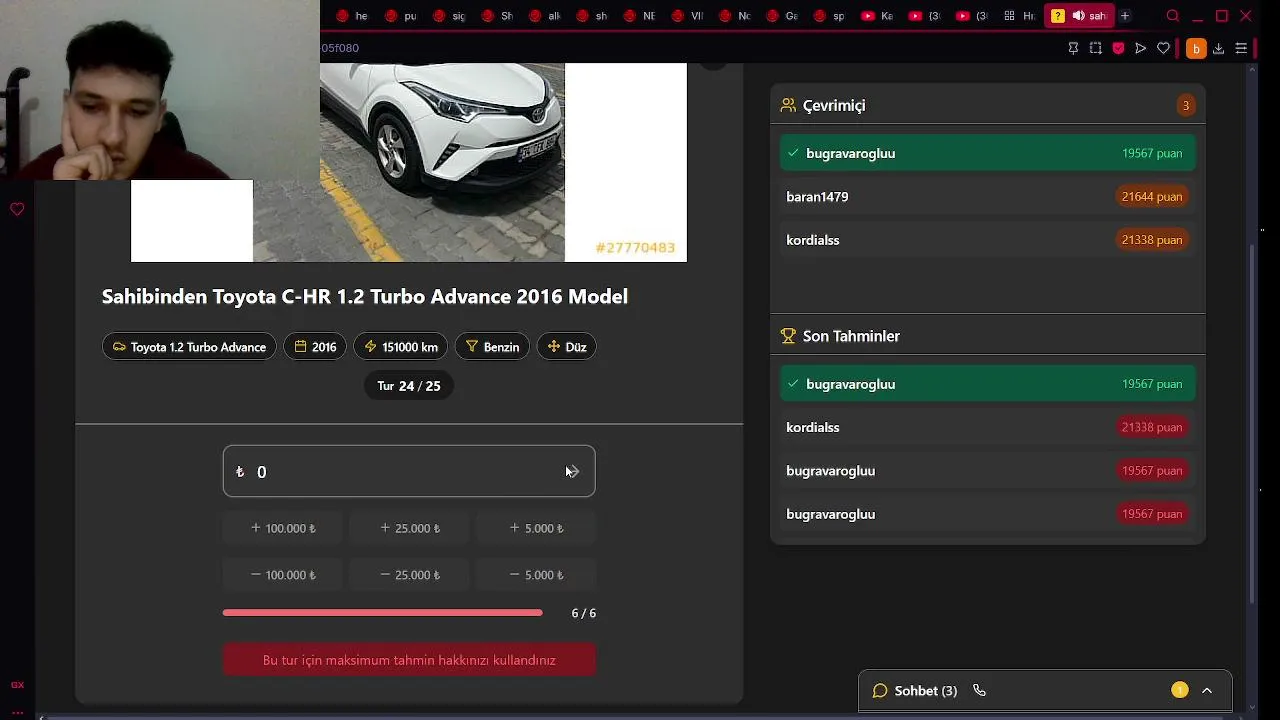Click kordialss's red 21338 puan in Son Tahminler
The height and width of the screenshot is (720, 1280).
1152,427
